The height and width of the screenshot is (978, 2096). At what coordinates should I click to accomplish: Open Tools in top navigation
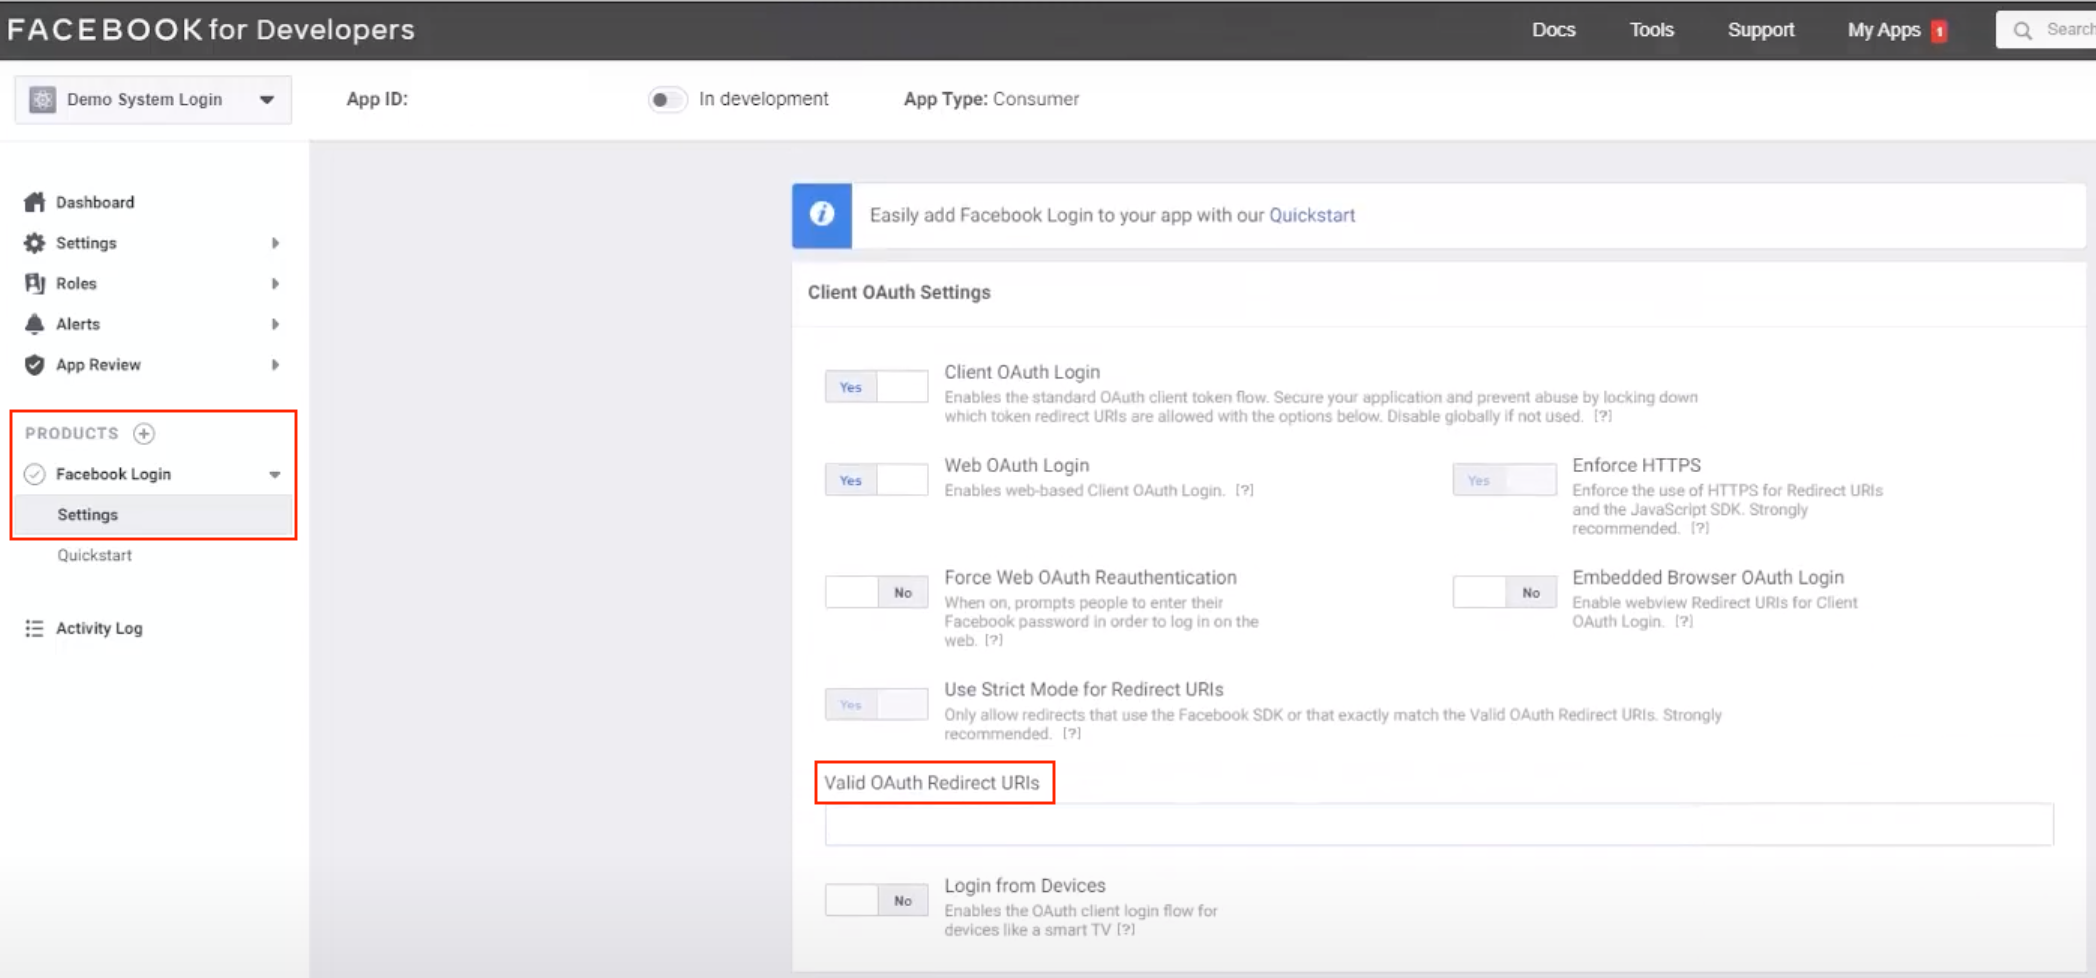[x=1651, y=30]
